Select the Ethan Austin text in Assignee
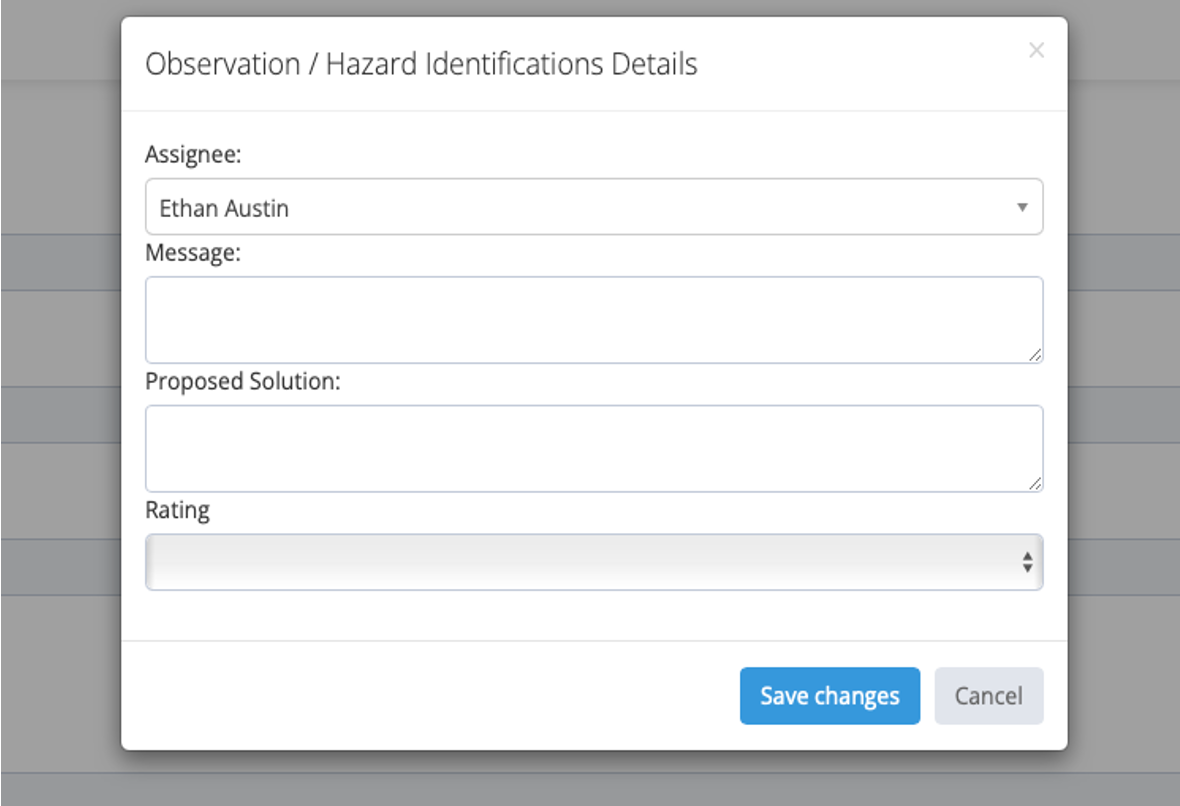The width and height of the screenshot is (1180, 806). (x=224, y=208)
